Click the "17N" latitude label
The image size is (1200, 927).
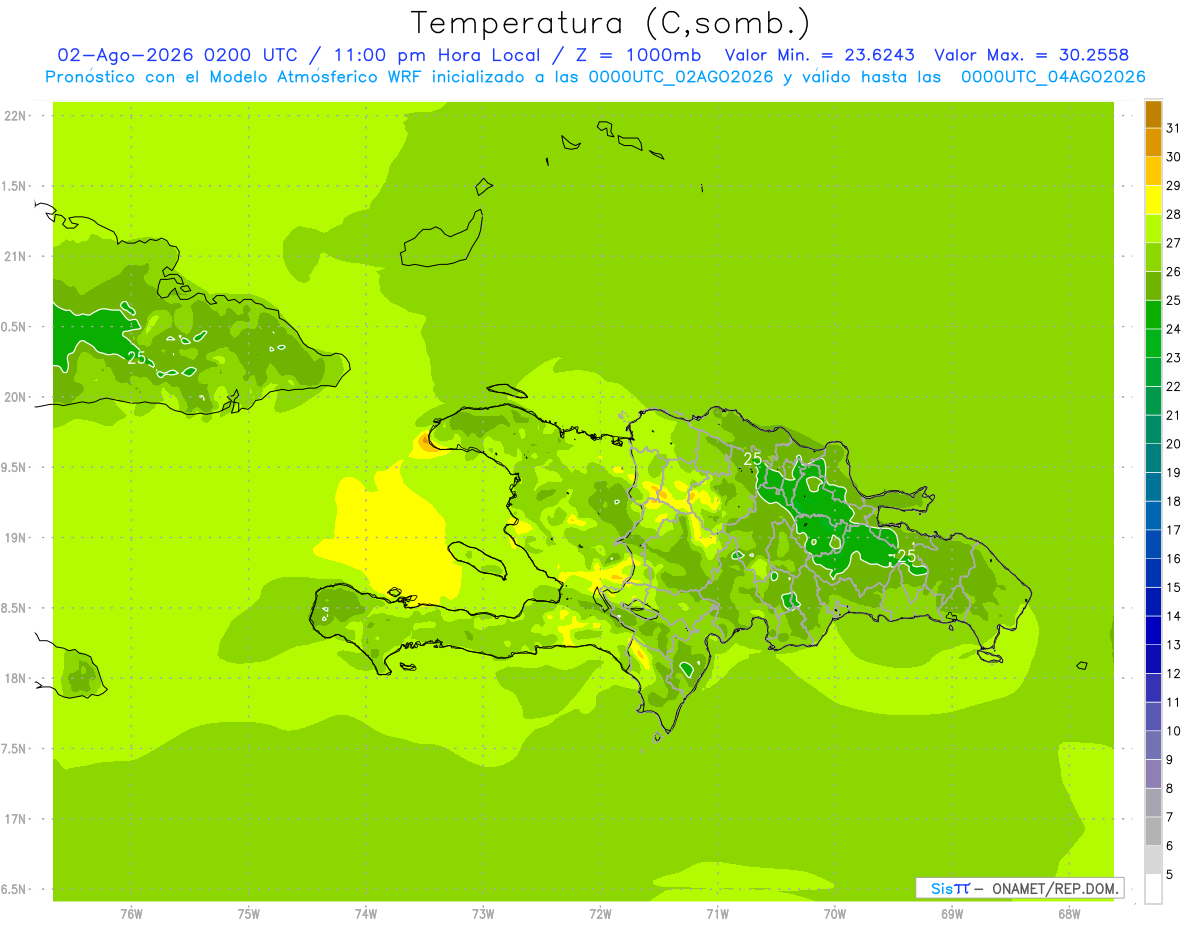(x=15, y=819)
